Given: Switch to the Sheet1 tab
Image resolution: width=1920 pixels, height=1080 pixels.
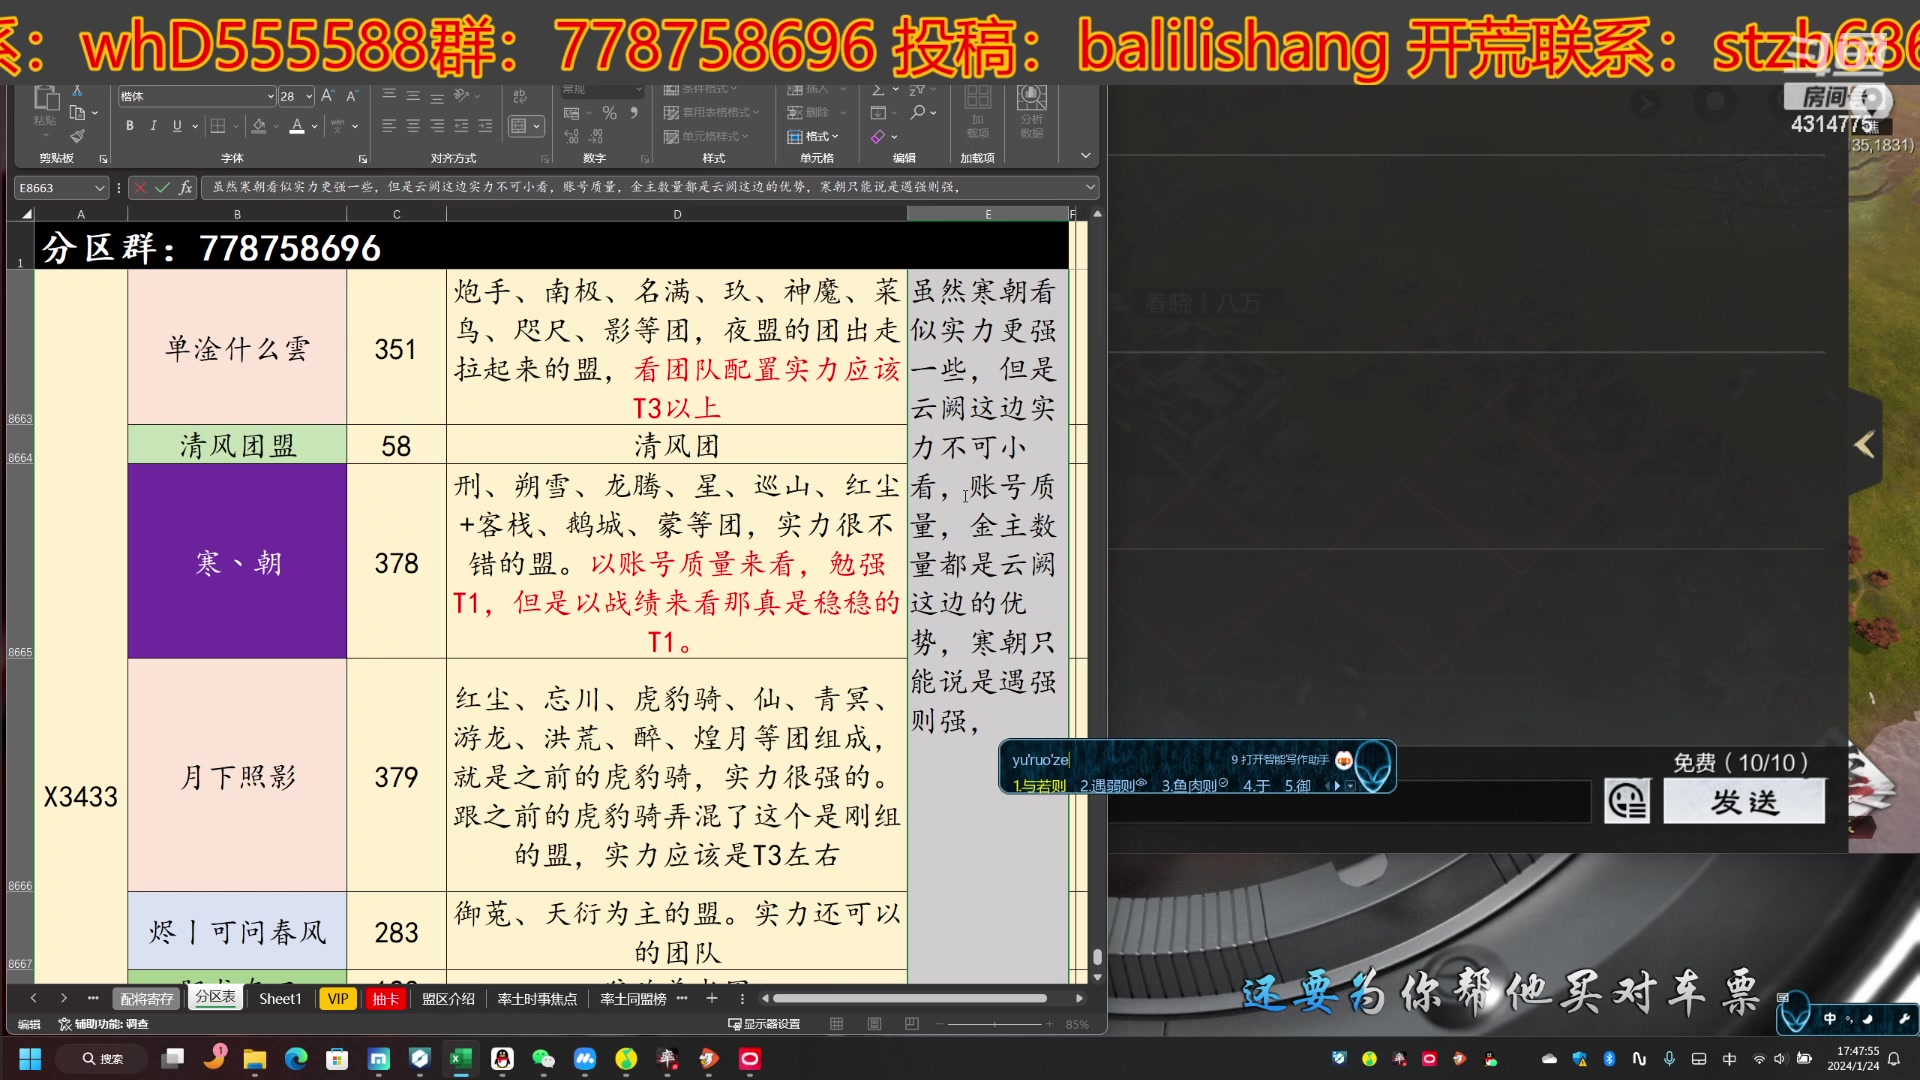Looking at the screenshot, I should pos(279,998).
